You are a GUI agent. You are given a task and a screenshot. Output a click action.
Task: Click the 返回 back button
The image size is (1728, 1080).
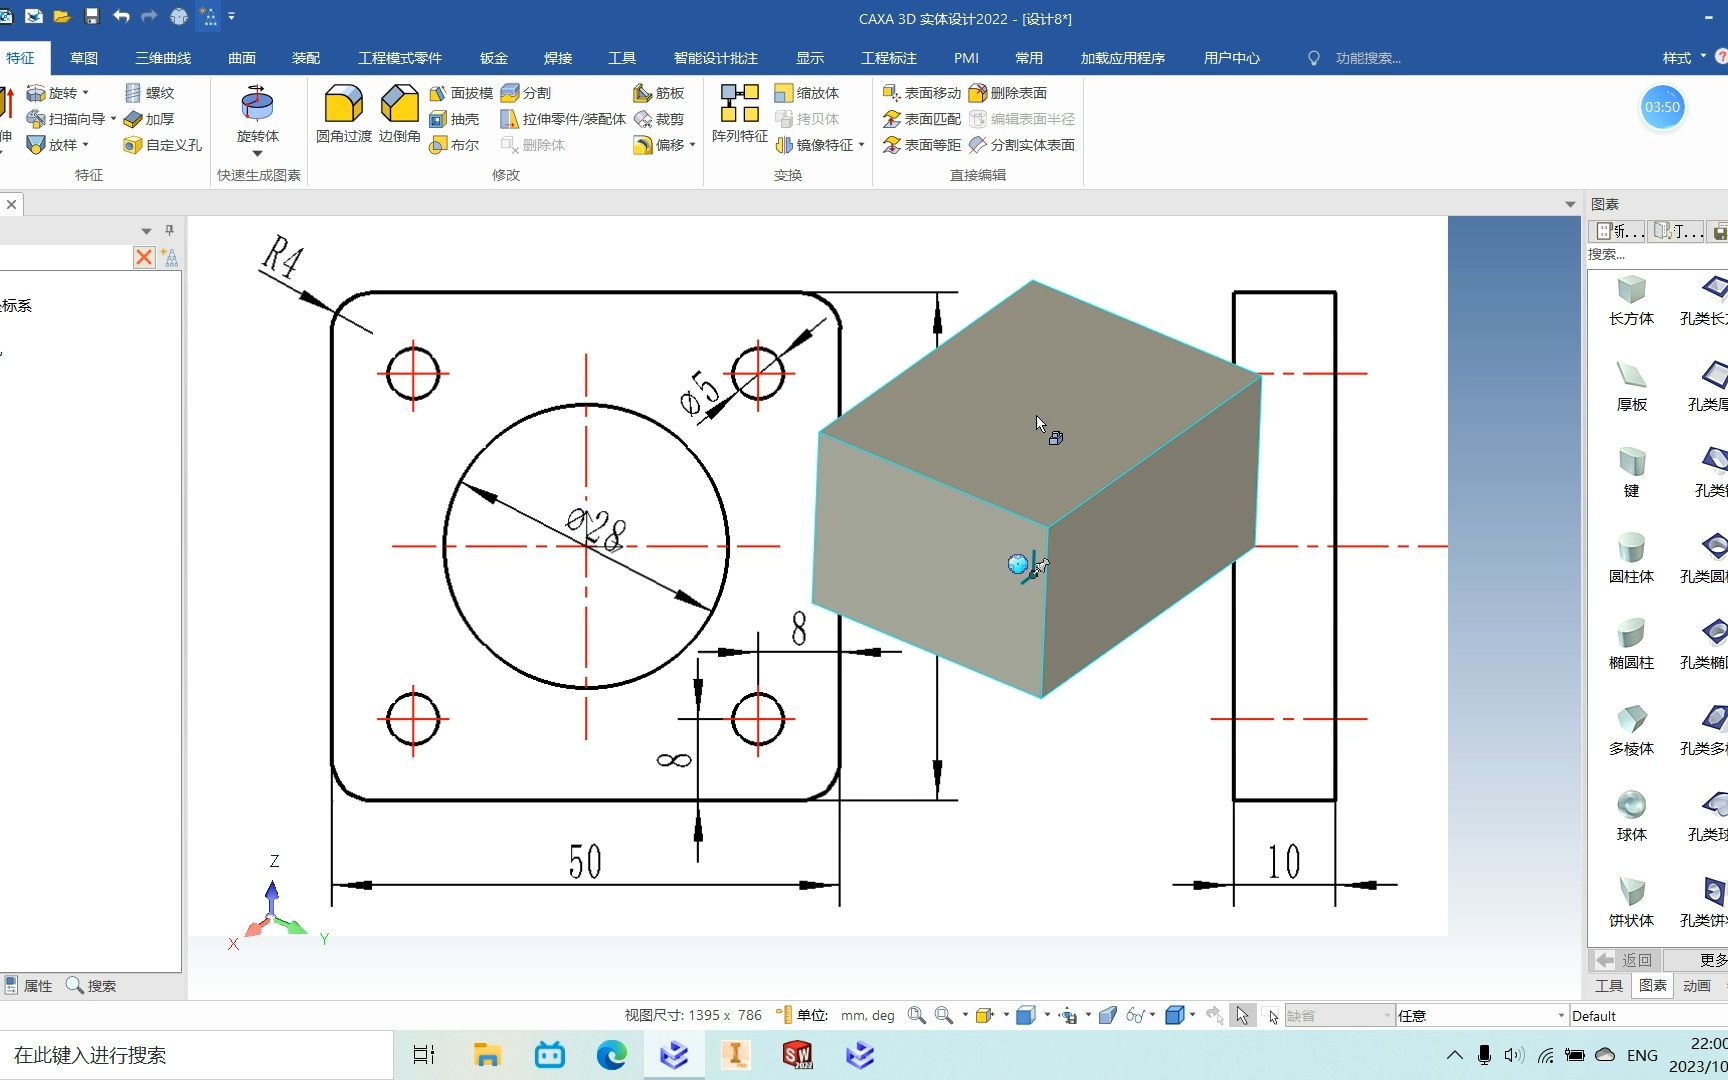tap(1625, 960)
